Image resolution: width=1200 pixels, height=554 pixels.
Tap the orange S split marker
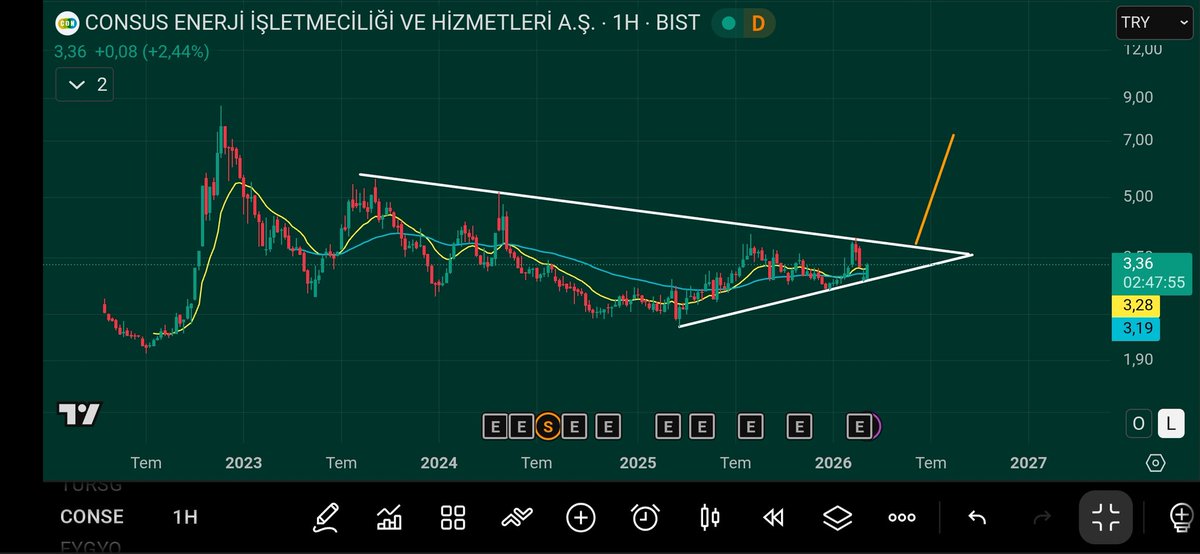[x=547, y=427]
